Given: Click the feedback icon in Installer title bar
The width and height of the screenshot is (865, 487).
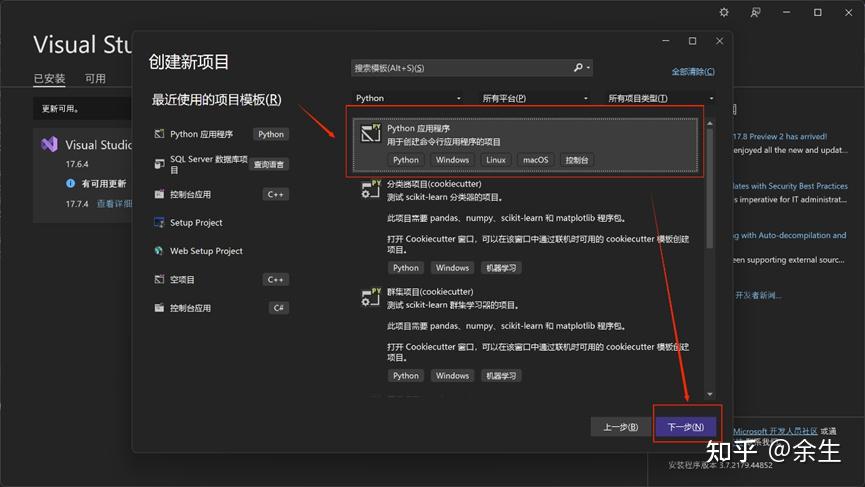Looking at the screenshot, I should (755, 12).
